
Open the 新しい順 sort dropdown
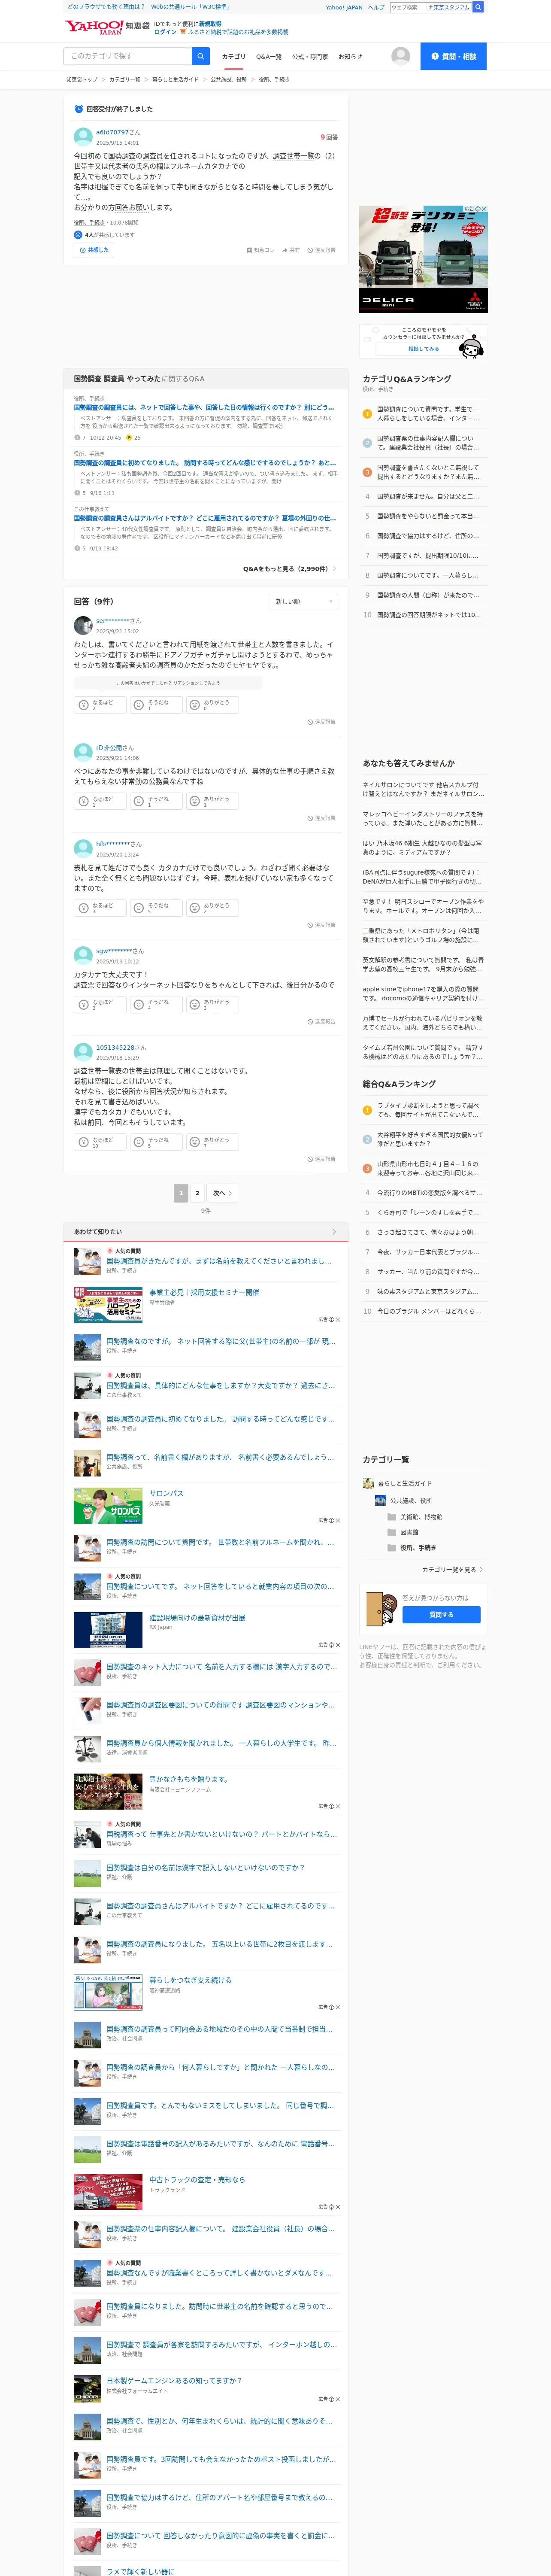[x=304, y=602]
